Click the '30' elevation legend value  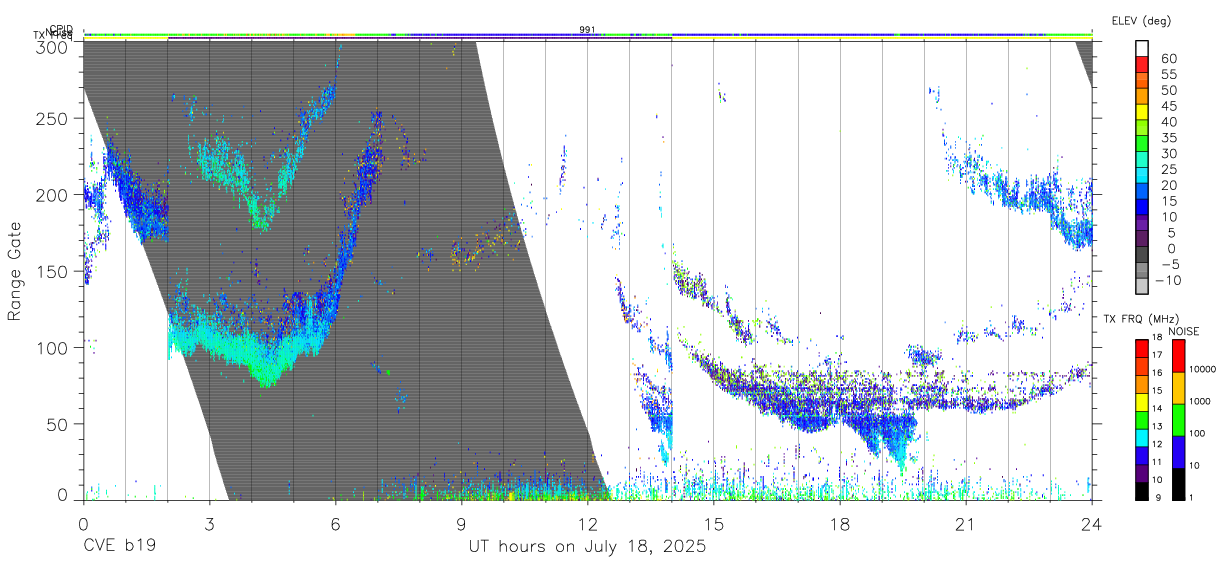pos(1167,153)
